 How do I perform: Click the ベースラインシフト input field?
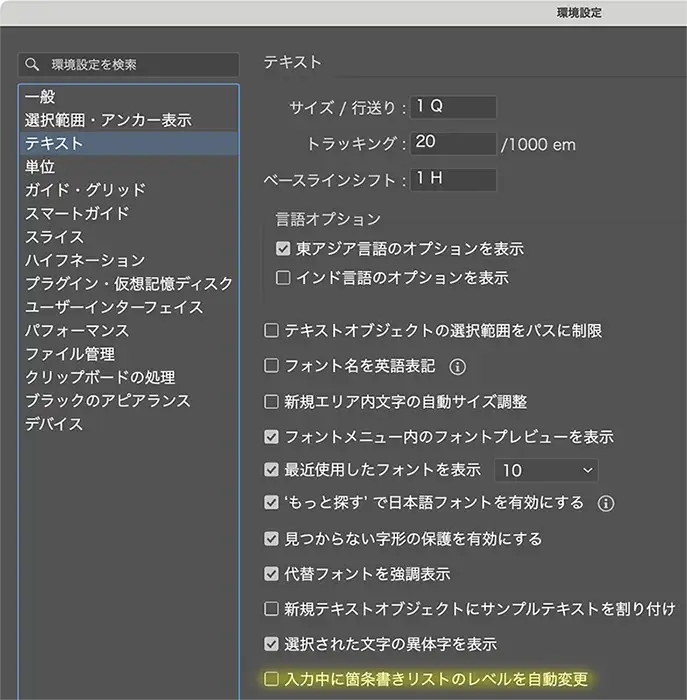click(x=452, y=180)
